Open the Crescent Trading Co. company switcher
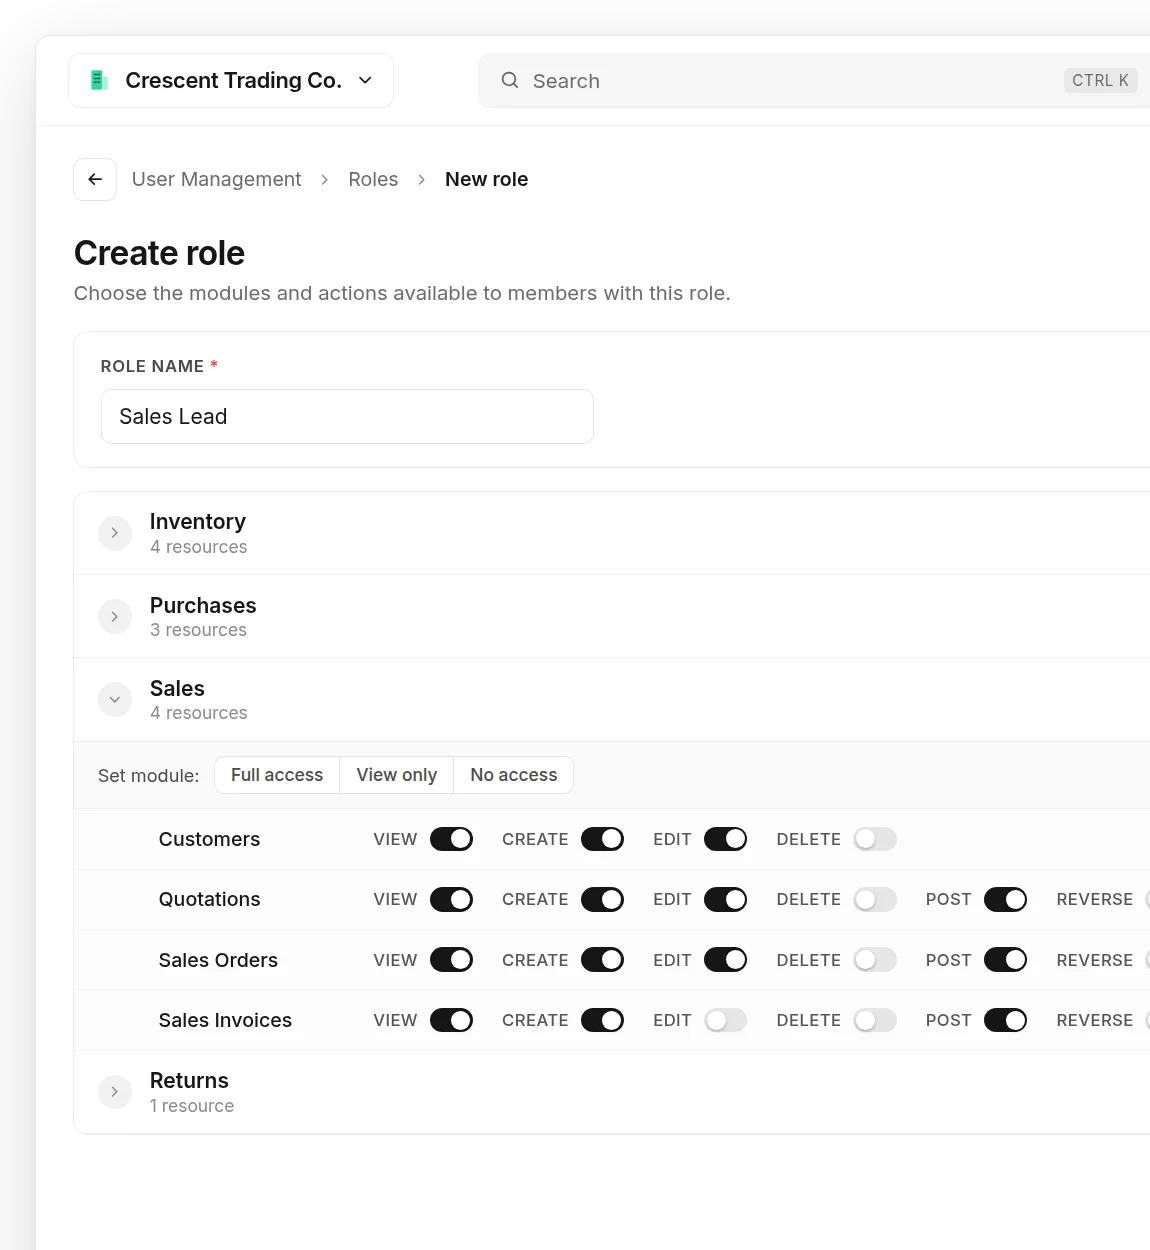The height and width of the screenshot is (1250, 1150). coord(231,80)
